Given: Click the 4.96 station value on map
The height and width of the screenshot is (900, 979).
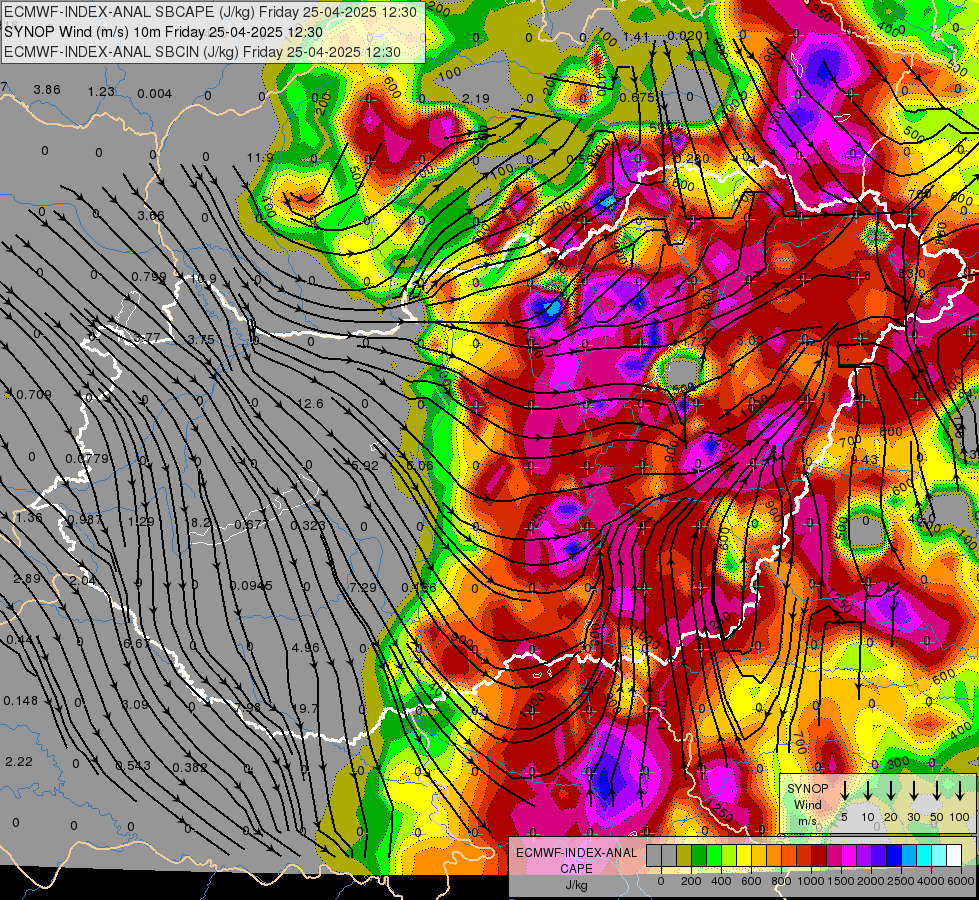Looking at the screenshot, I should point(305,648).
